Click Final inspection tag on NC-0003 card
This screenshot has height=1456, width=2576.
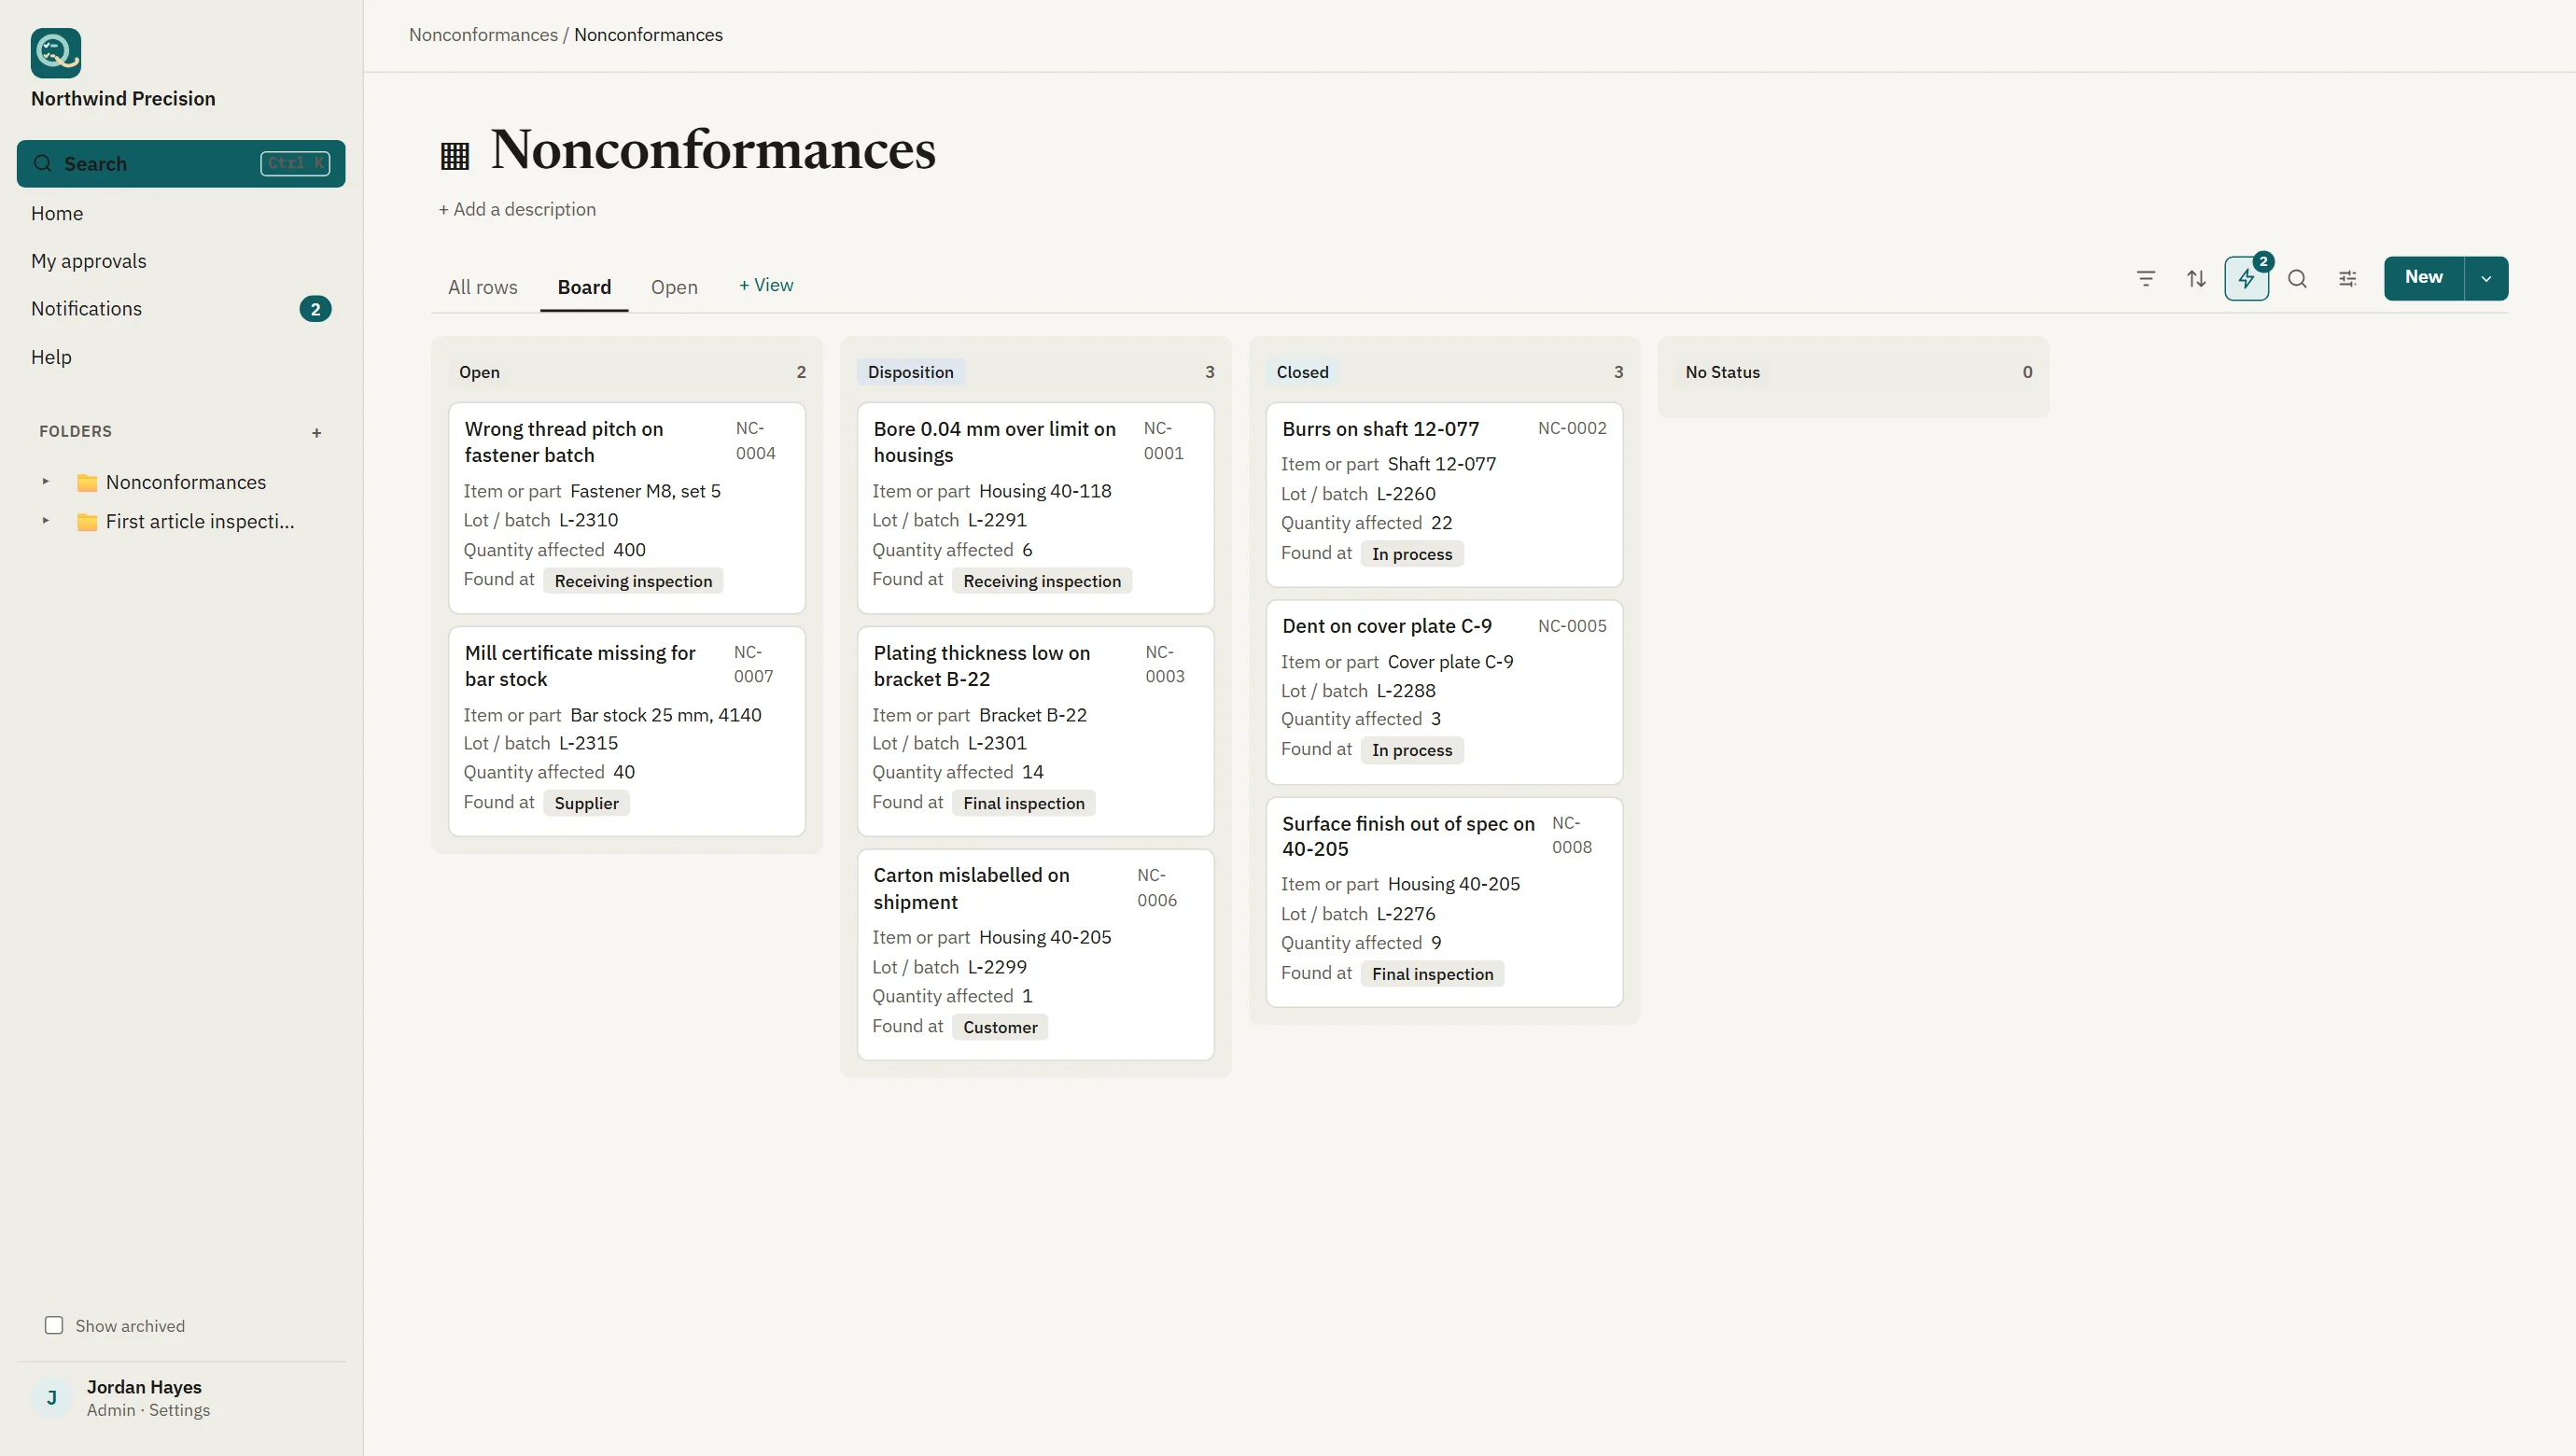pyautogui.click(x=1024, y=803)
